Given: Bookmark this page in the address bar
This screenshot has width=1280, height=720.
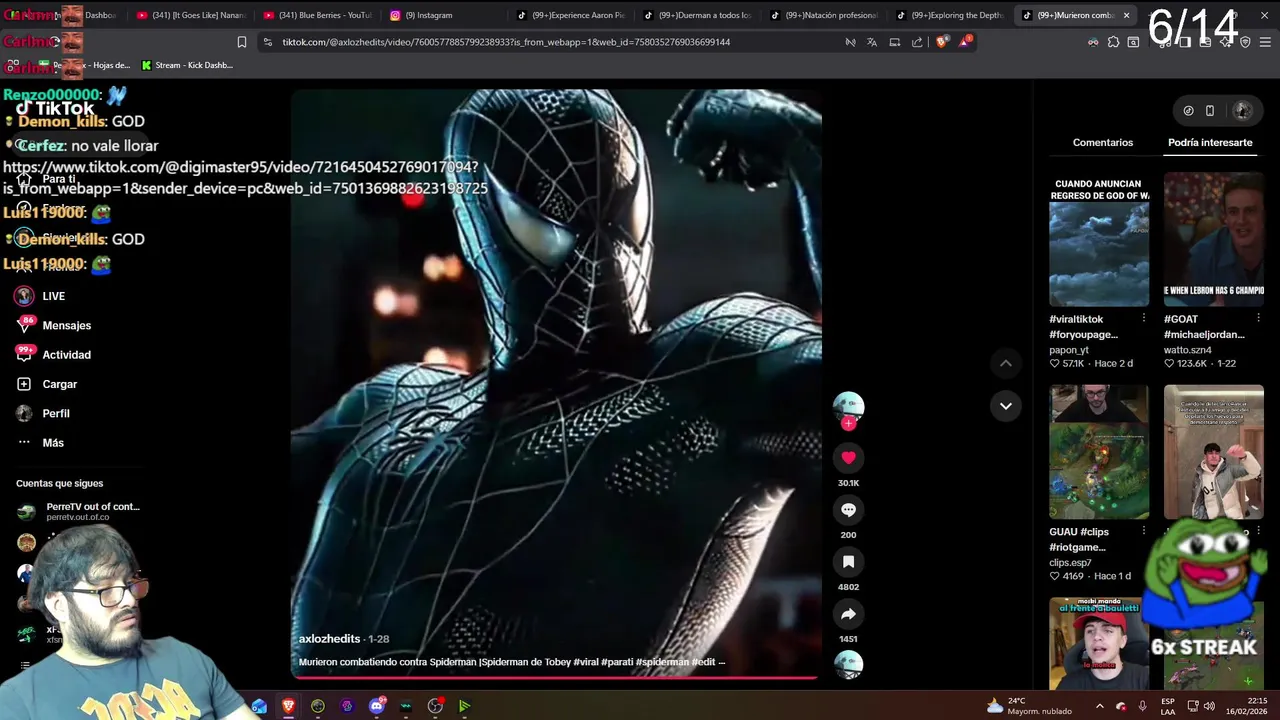Looking at the screenshot, I should pos(241,42).
